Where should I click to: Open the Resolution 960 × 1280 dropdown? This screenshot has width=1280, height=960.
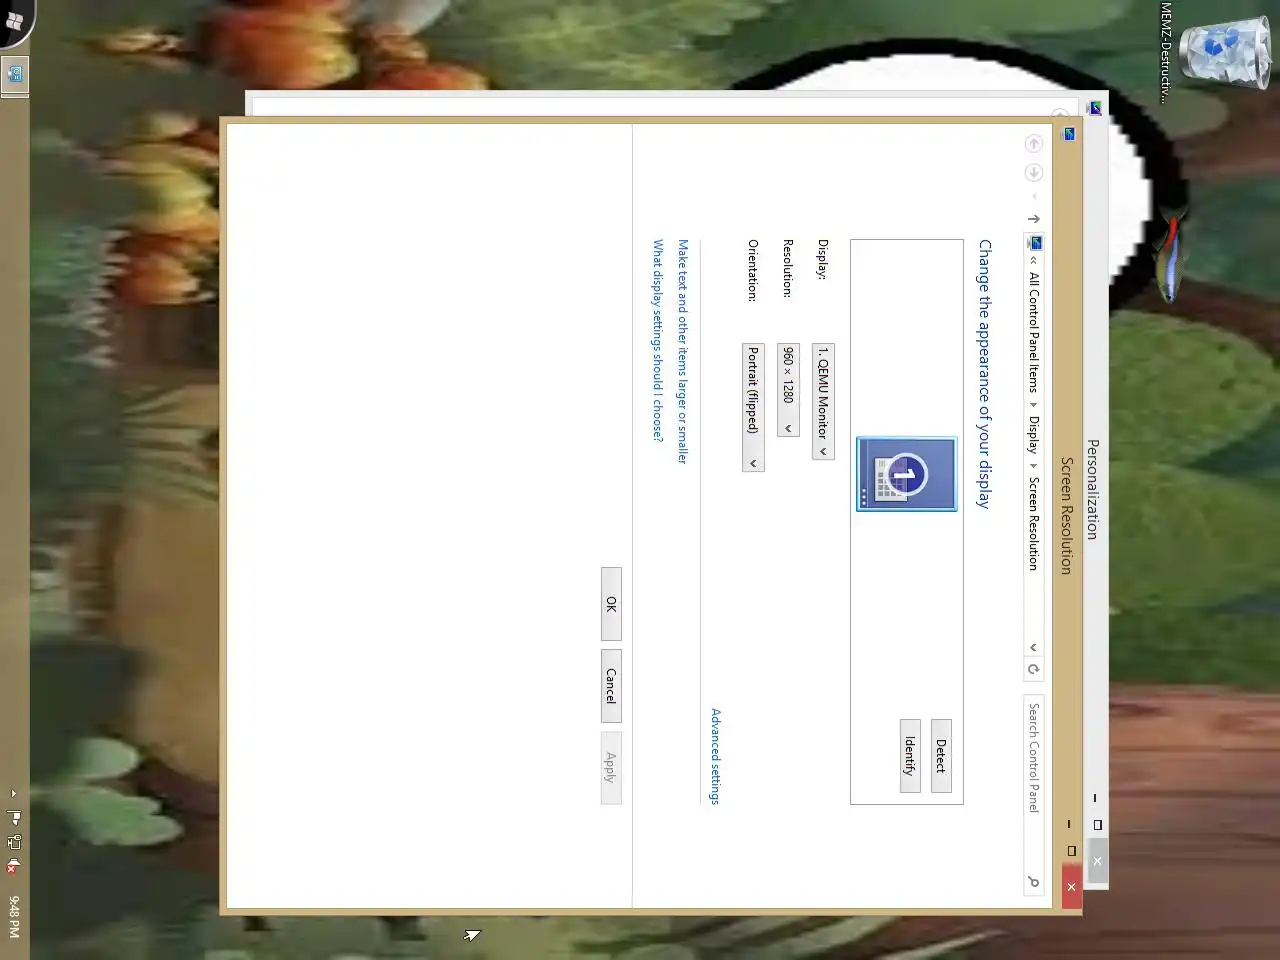coord(788,390)
